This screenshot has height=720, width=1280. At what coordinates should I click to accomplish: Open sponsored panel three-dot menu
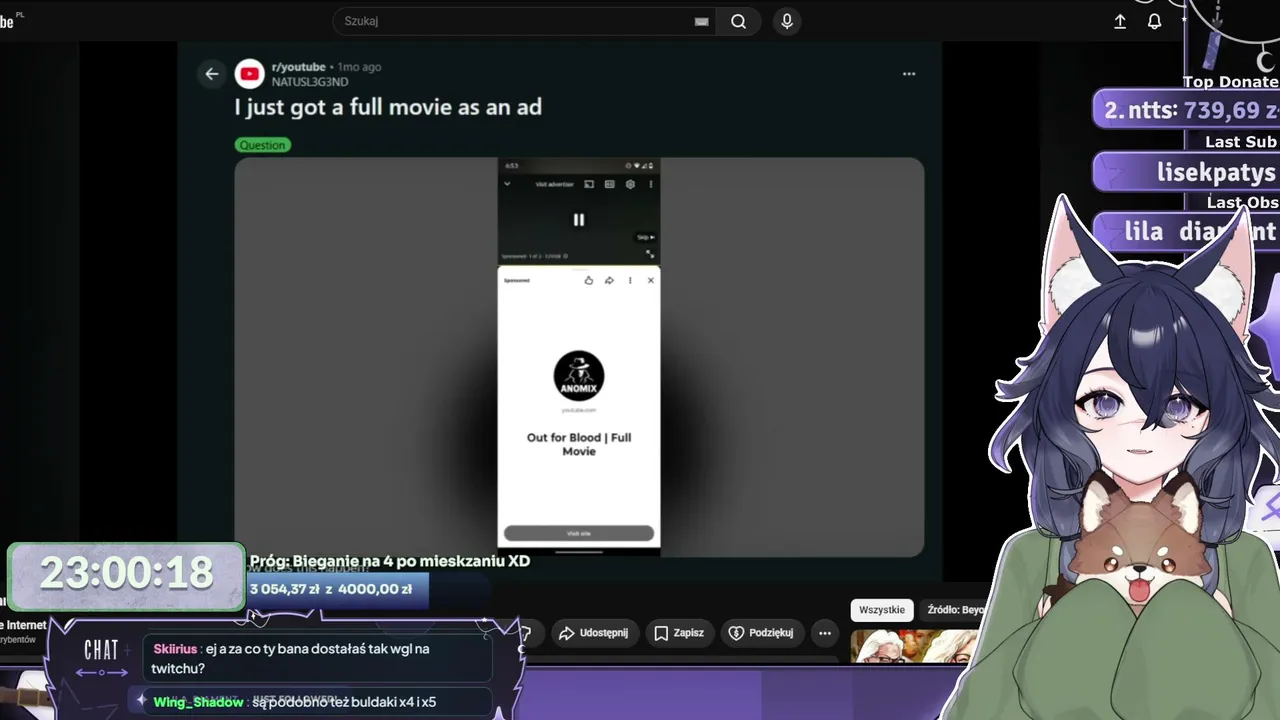point(630,280)
